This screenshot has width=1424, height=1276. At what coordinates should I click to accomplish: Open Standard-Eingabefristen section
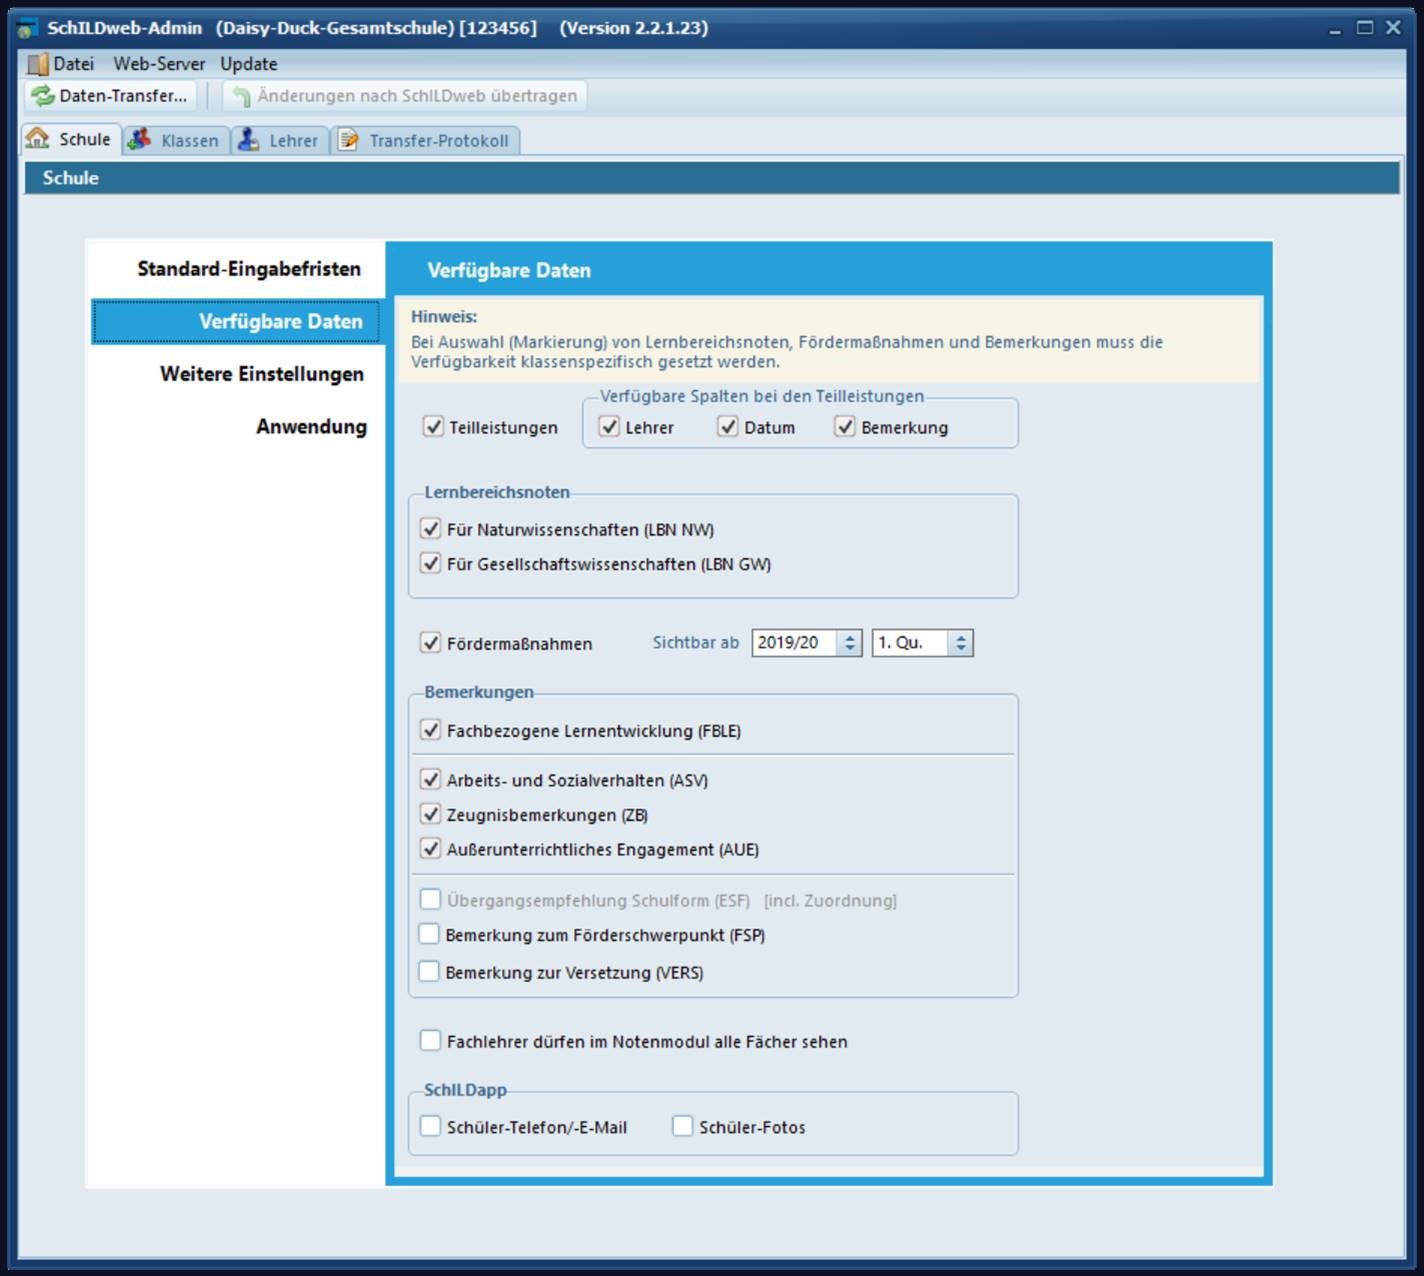coord(249,269)
